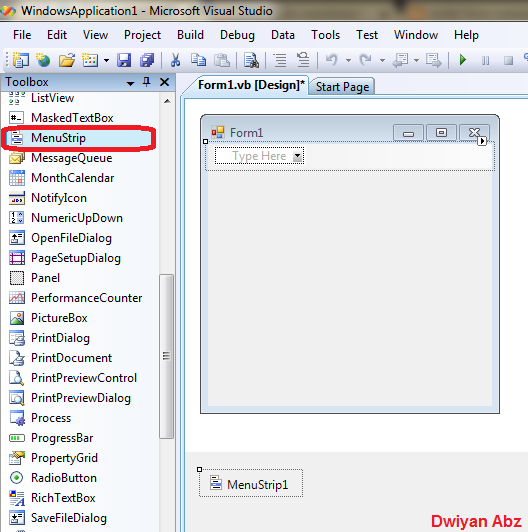Click the Break All pause icon
This screenshot has height=532, width=528.
(486, 61)
